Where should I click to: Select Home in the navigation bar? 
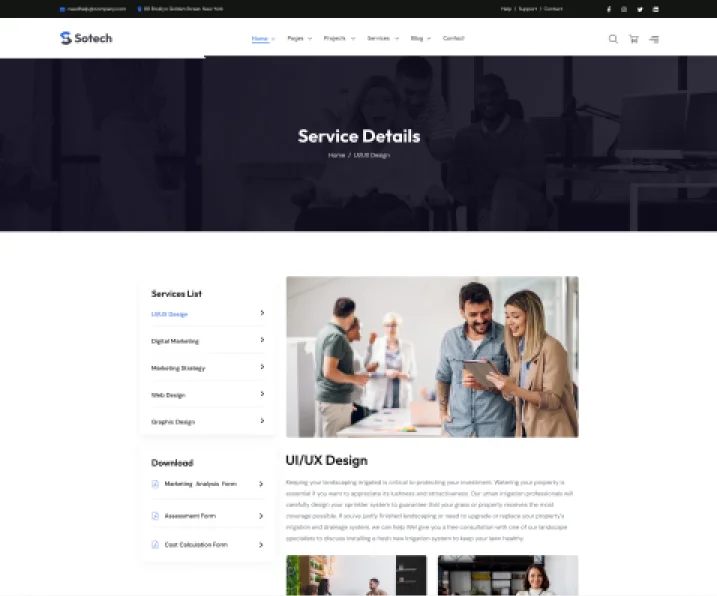point(260,38)
